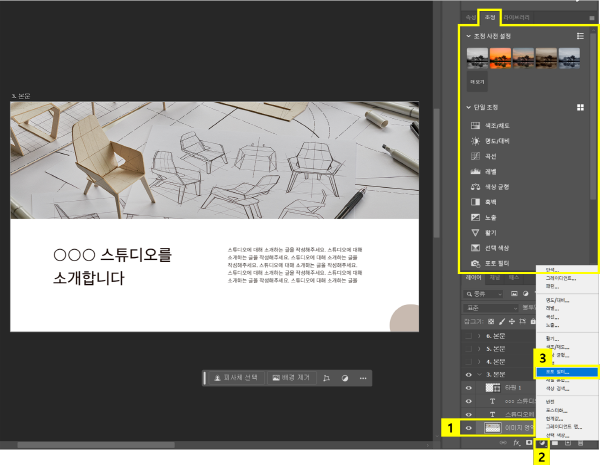The height and width of the screenshot is (472, 600).
Task: Hide the 3. 본문 layer group
Action: [x=468, y=375]
